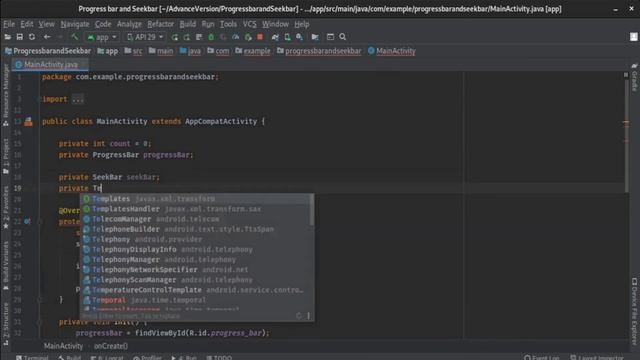Select TelephoneBuilder completion suggestion

(196, 229)
